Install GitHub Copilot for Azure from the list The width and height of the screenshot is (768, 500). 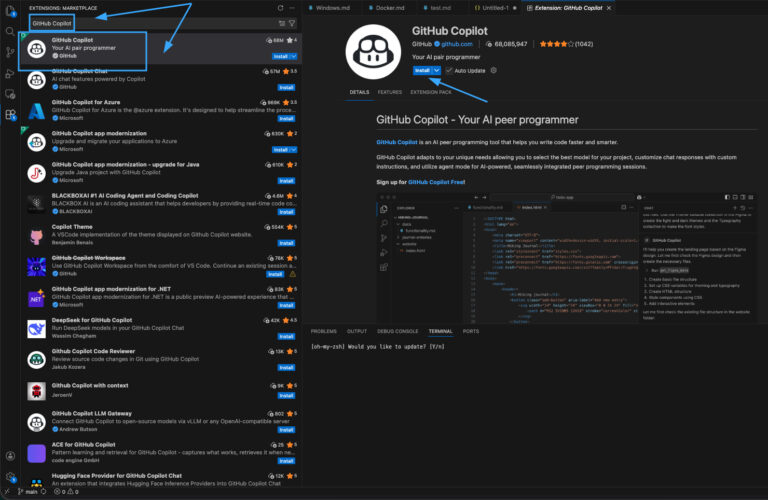pos(286,119)
